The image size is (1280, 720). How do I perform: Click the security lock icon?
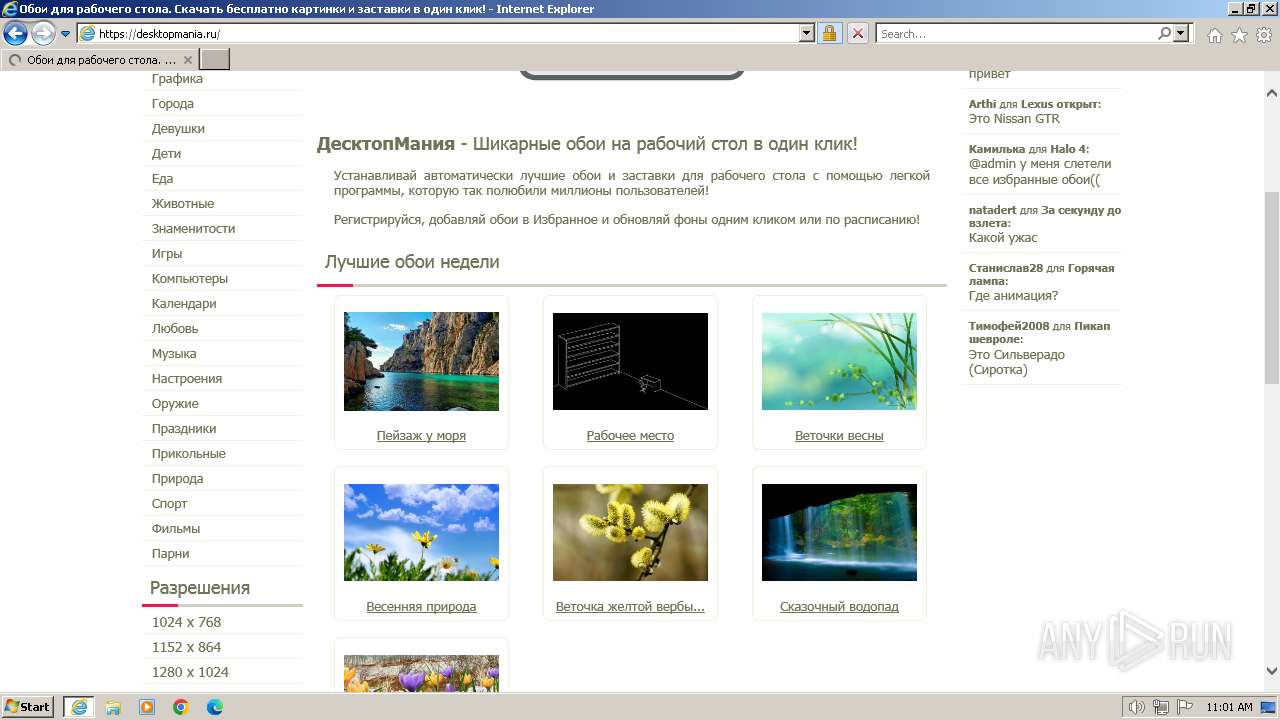pos(829,33)
